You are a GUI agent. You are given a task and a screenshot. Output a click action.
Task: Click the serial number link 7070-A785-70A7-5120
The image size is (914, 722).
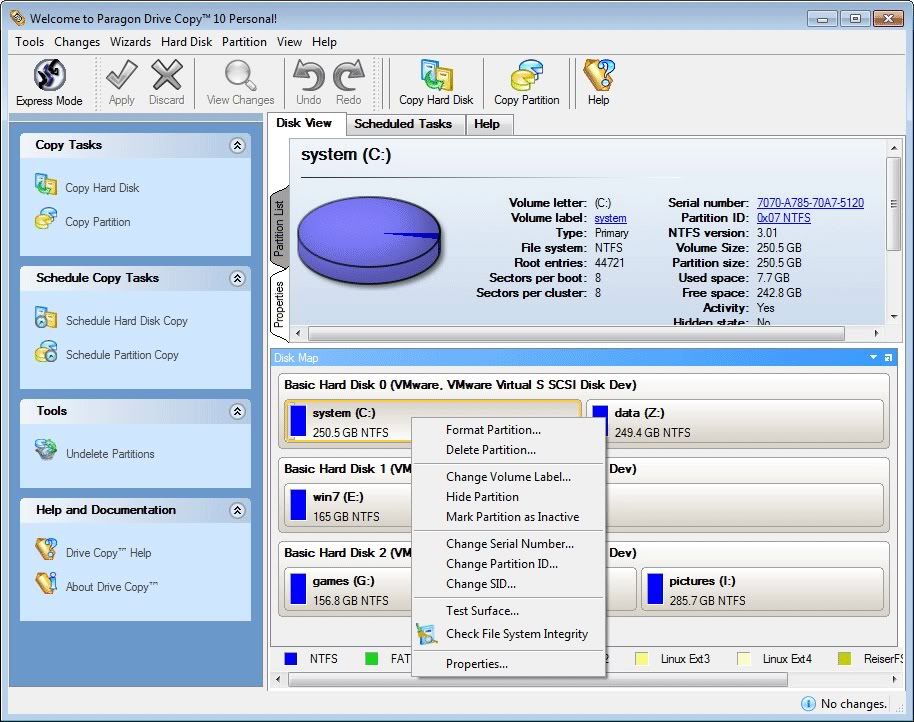pos(810,203)
